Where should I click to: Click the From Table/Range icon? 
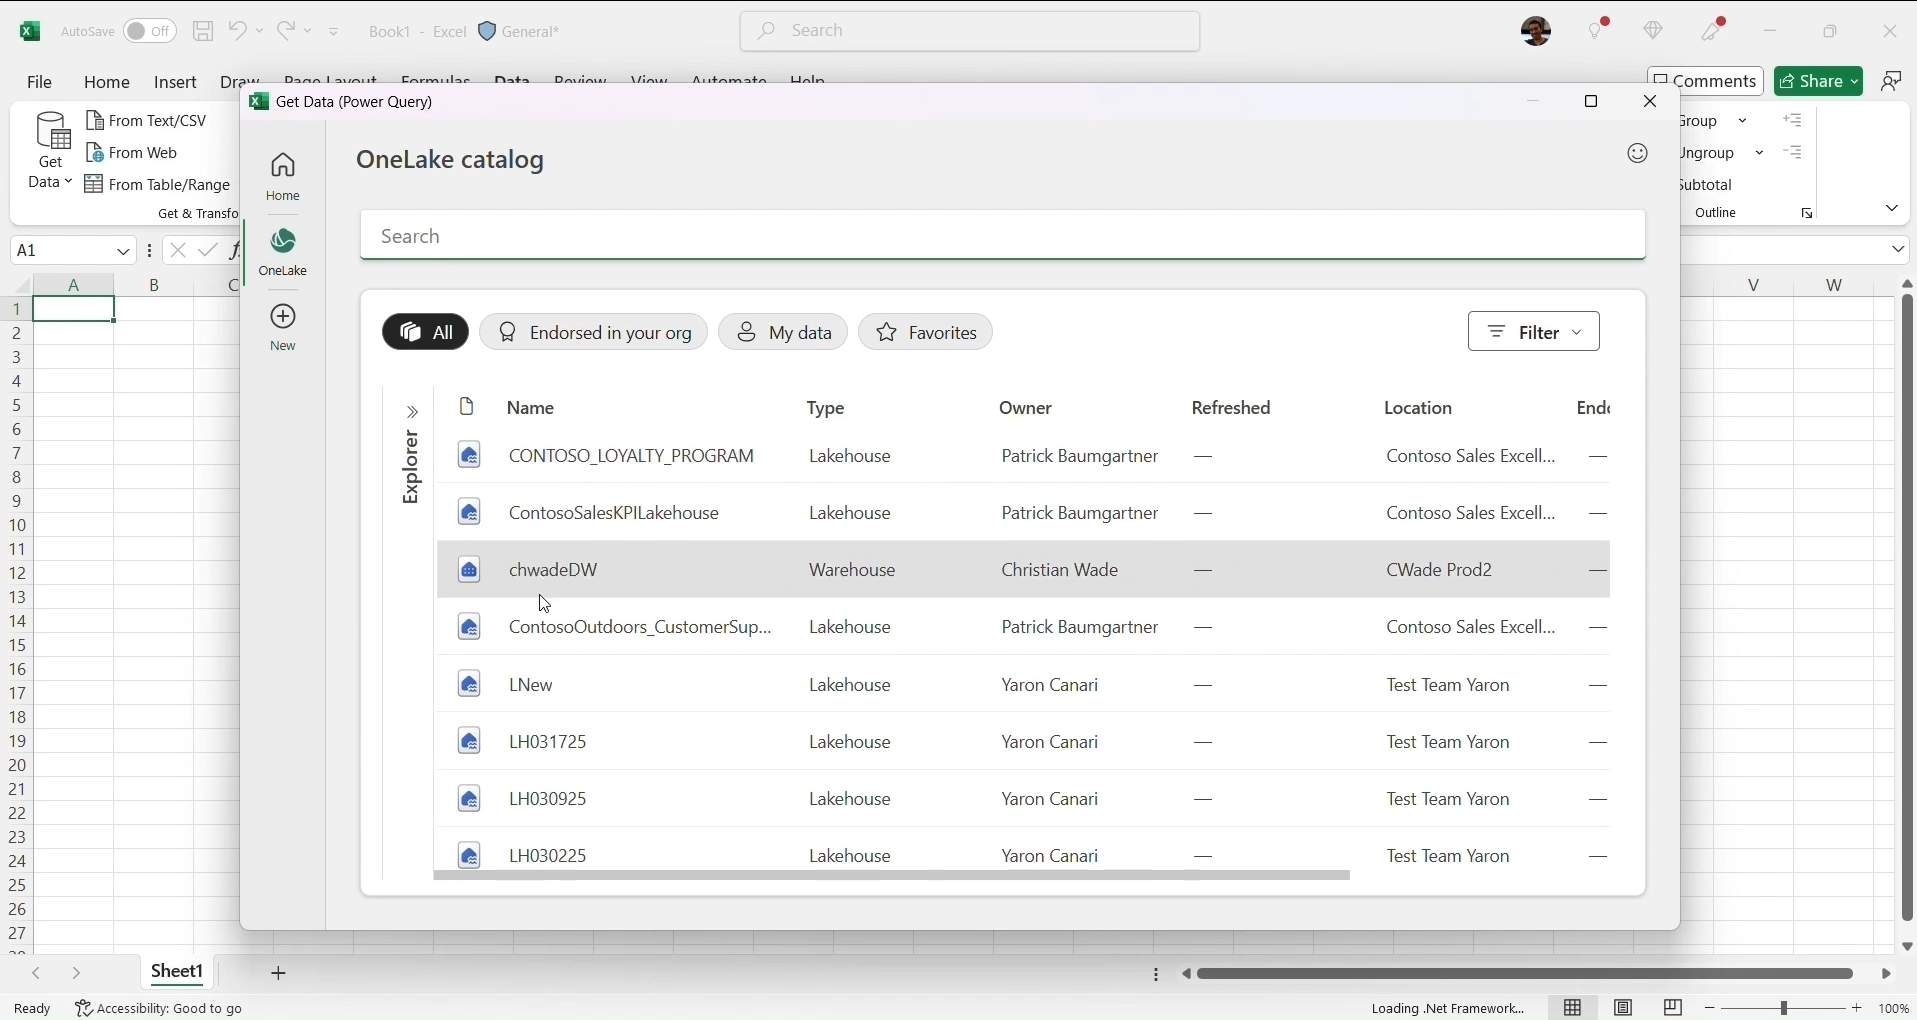click(x=94, y=185)
